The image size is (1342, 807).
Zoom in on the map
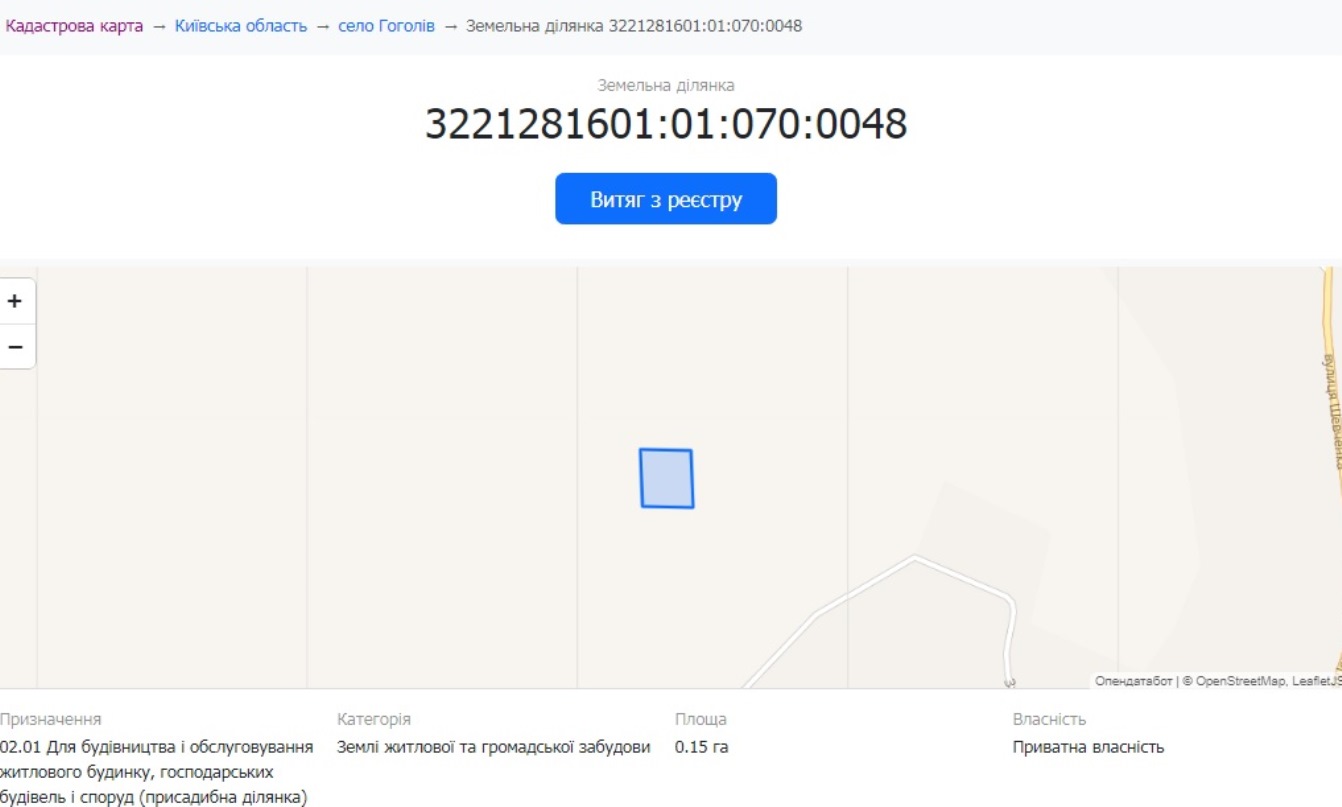point(15,301)
